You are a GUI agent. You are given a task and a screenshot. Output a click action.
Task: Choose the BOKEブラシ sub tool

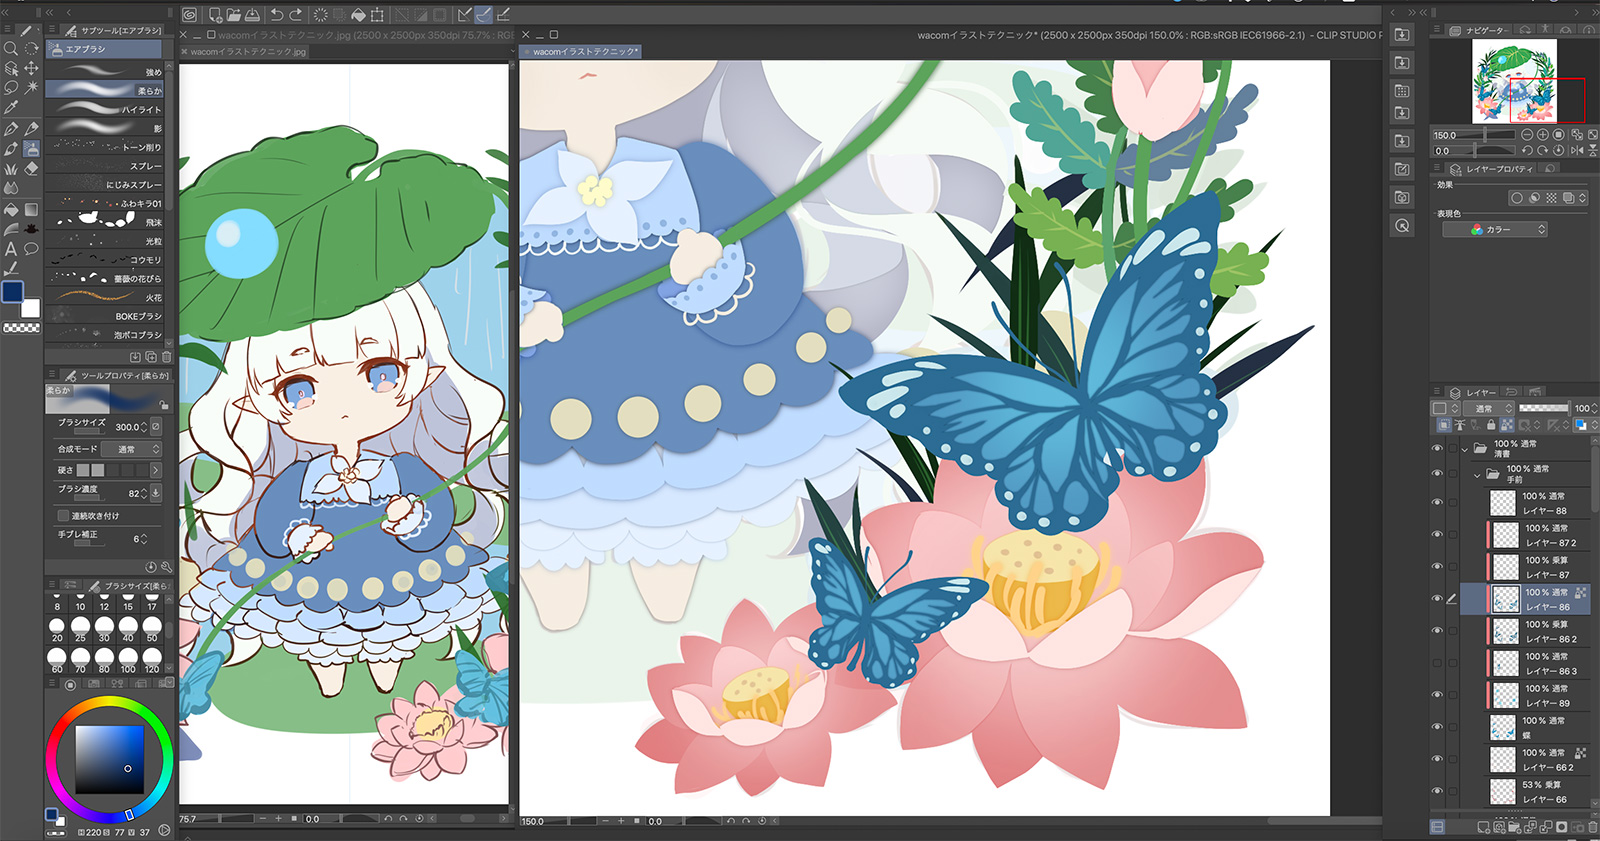[105, 315]
